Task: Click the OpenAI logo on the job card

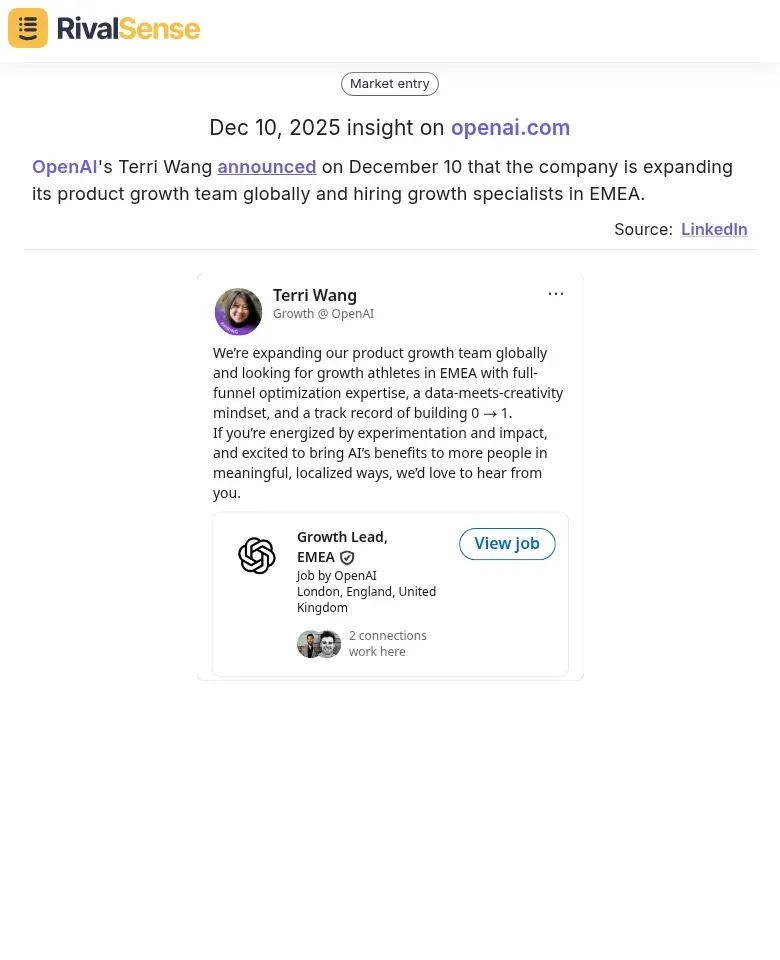Action: coord(257,555)
